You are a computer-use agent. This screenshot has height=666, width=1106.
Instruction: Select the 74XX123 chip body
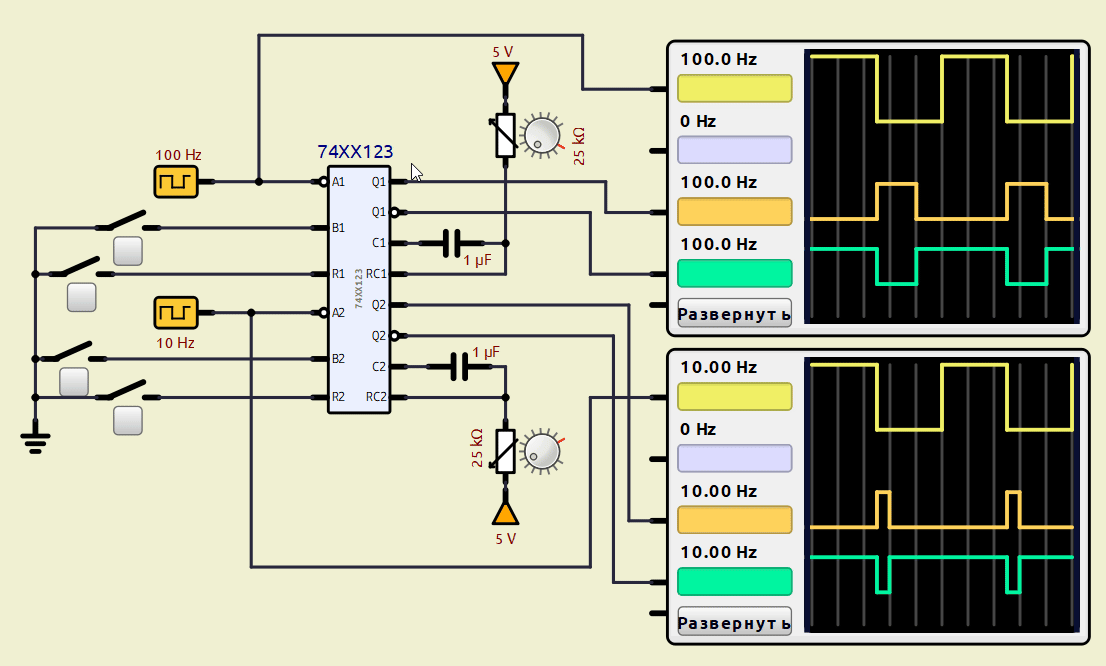click(x=360, y=289)
